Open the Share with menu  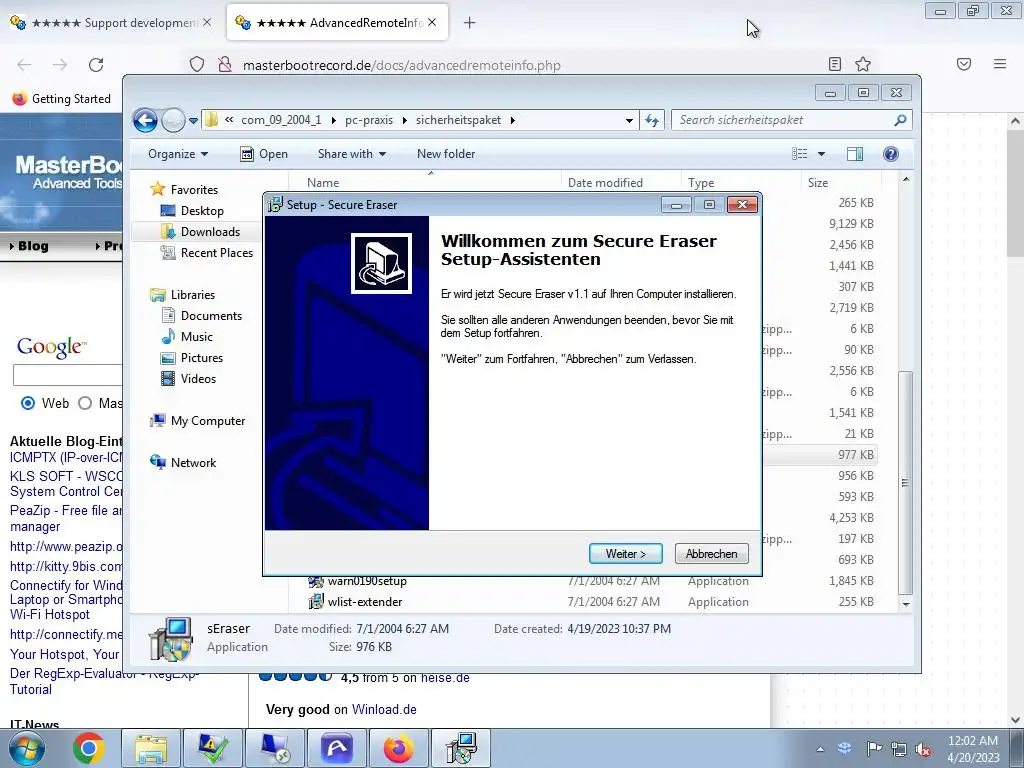coord(351,154)
